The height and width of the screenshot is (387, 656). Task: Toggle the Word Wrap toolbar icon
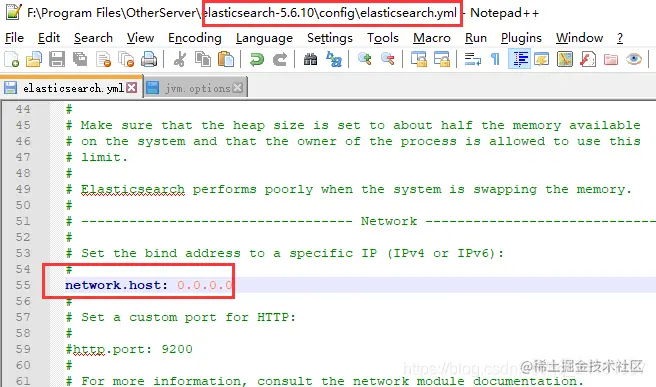[473, 59]
